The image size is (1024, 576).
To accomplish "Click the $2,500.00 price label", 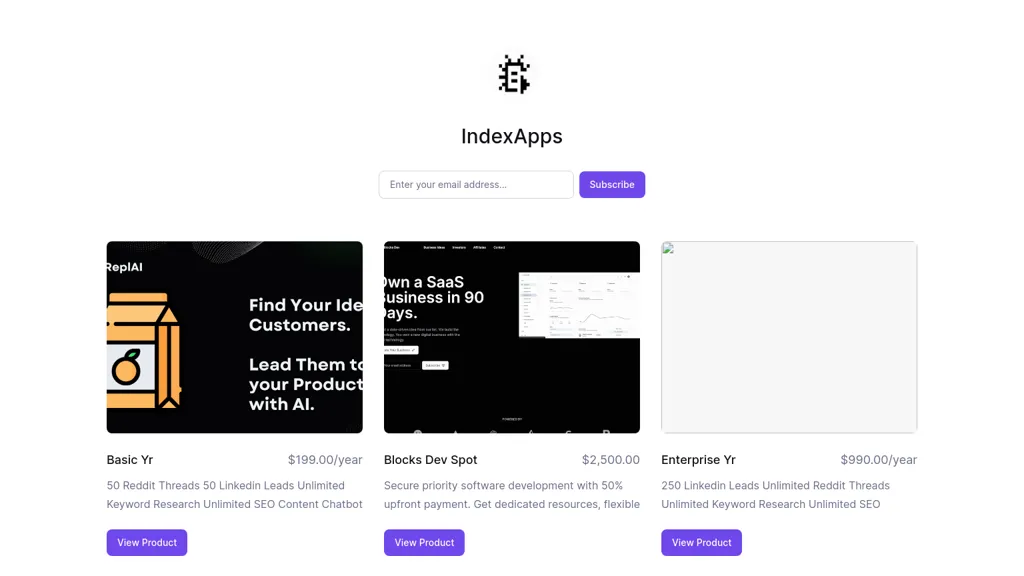I will (610, 460).
